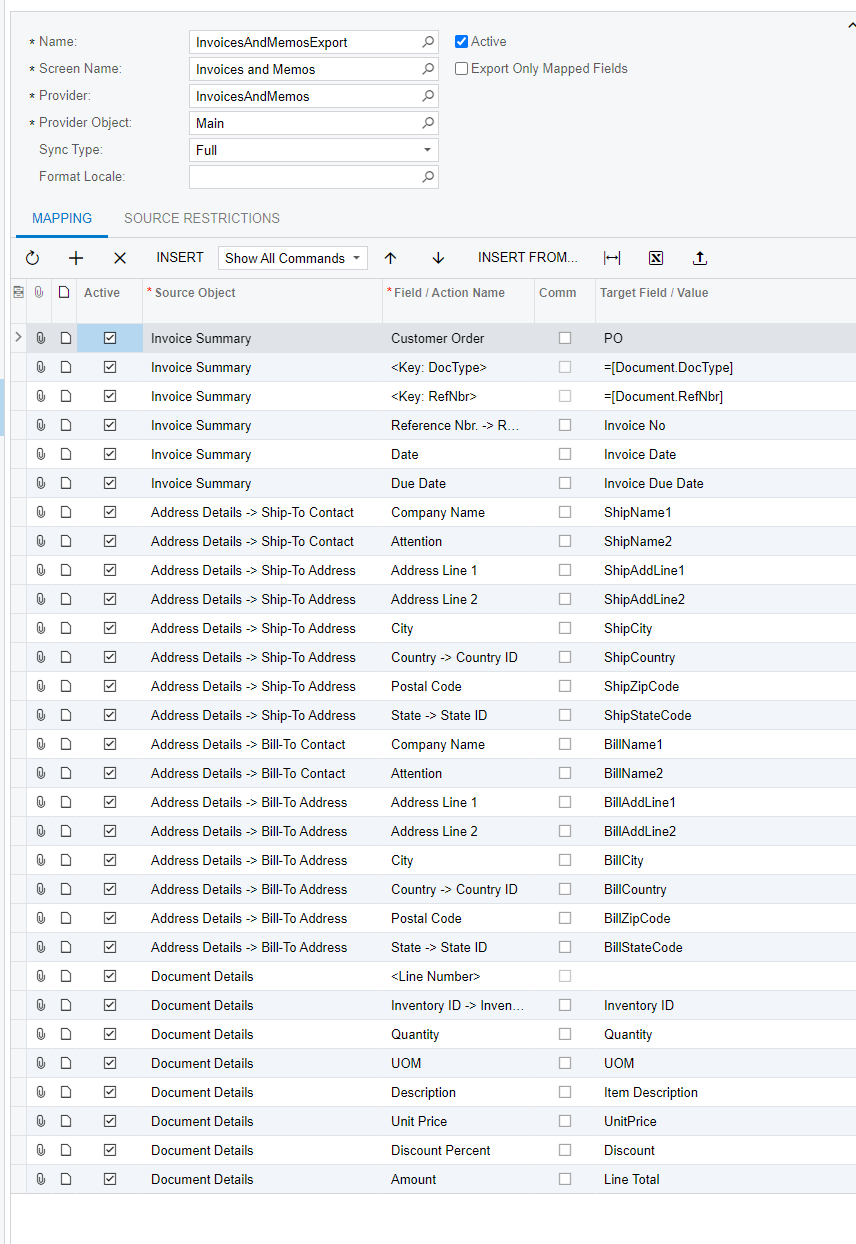Viewport: 856px width, 1244px height.
Task: Toggle the Comm checkbox for Customer Order row
Action: (565, 338)
